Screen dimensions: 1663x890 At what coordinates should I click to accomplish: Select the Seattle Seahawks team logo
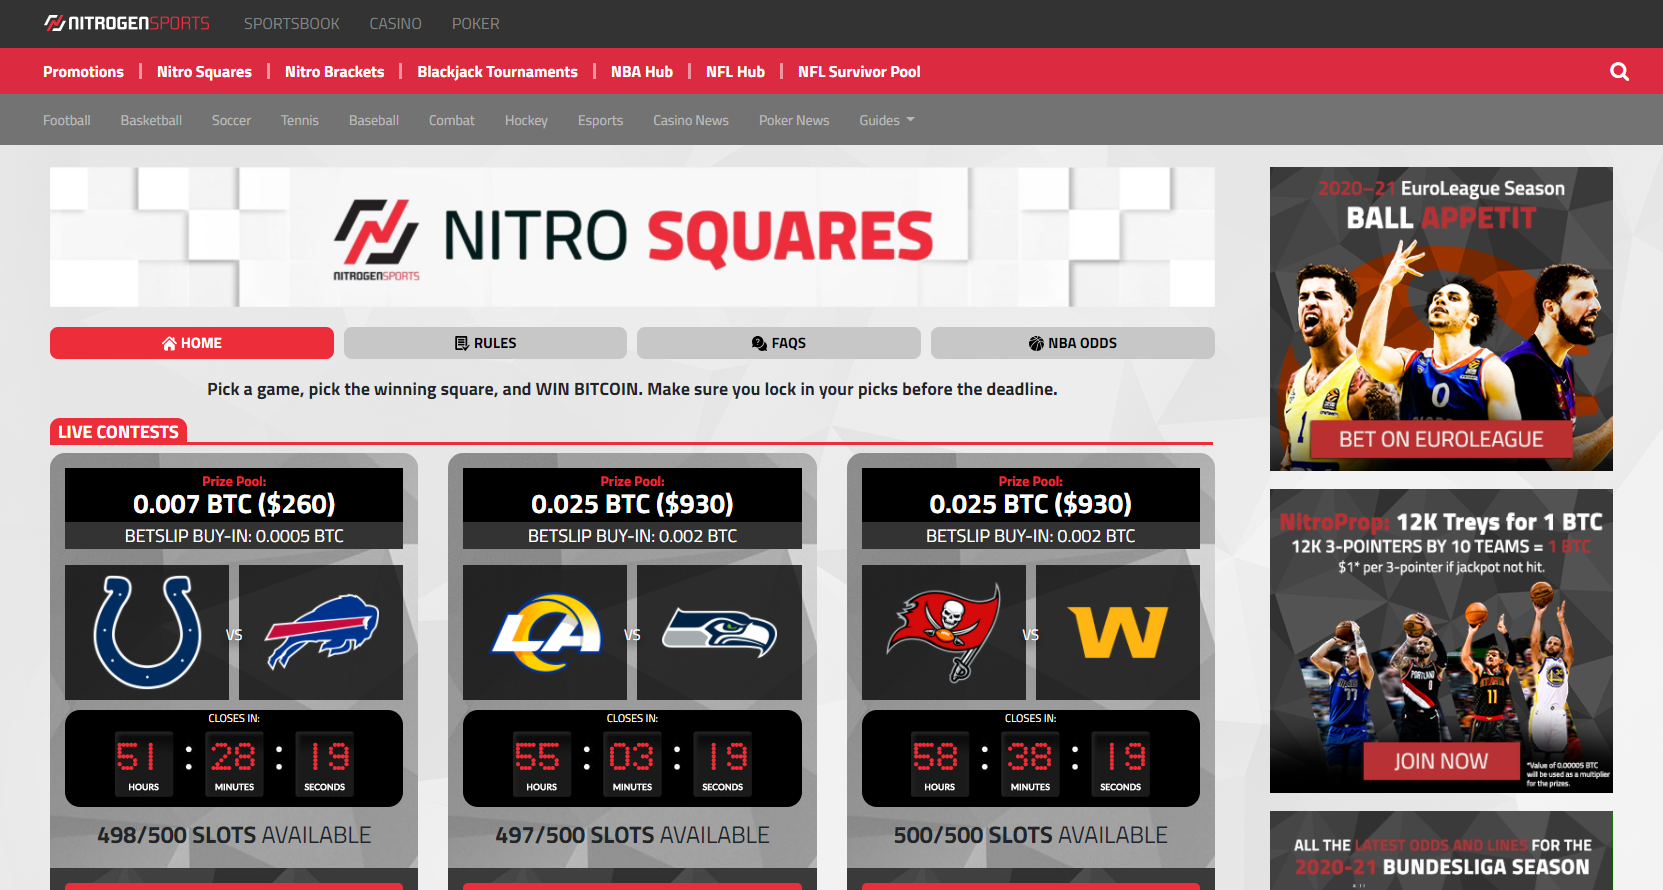click(x=719, y=632)
